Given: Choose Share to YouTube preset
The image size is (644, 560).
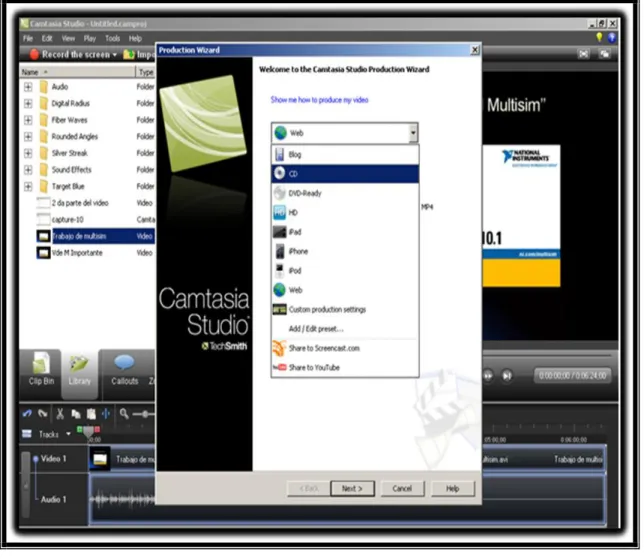Looking at the screenshot, I should [x=345, y=368].
